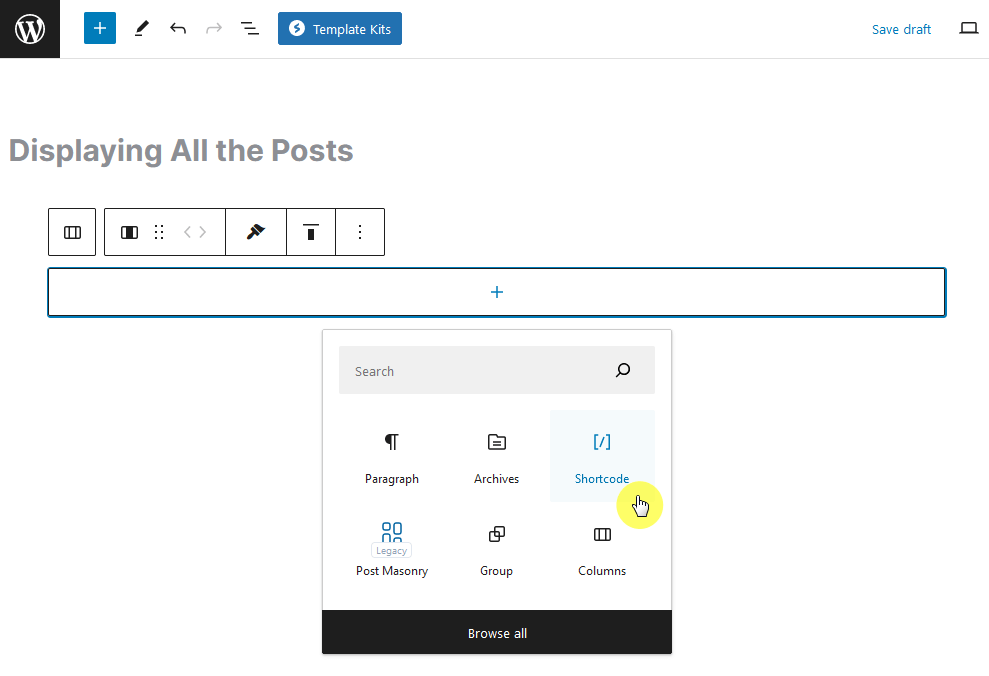Viewport: 989px width, 676px height.
Task: Grab the block drag handle dots
Action: (x=159, y=232)
